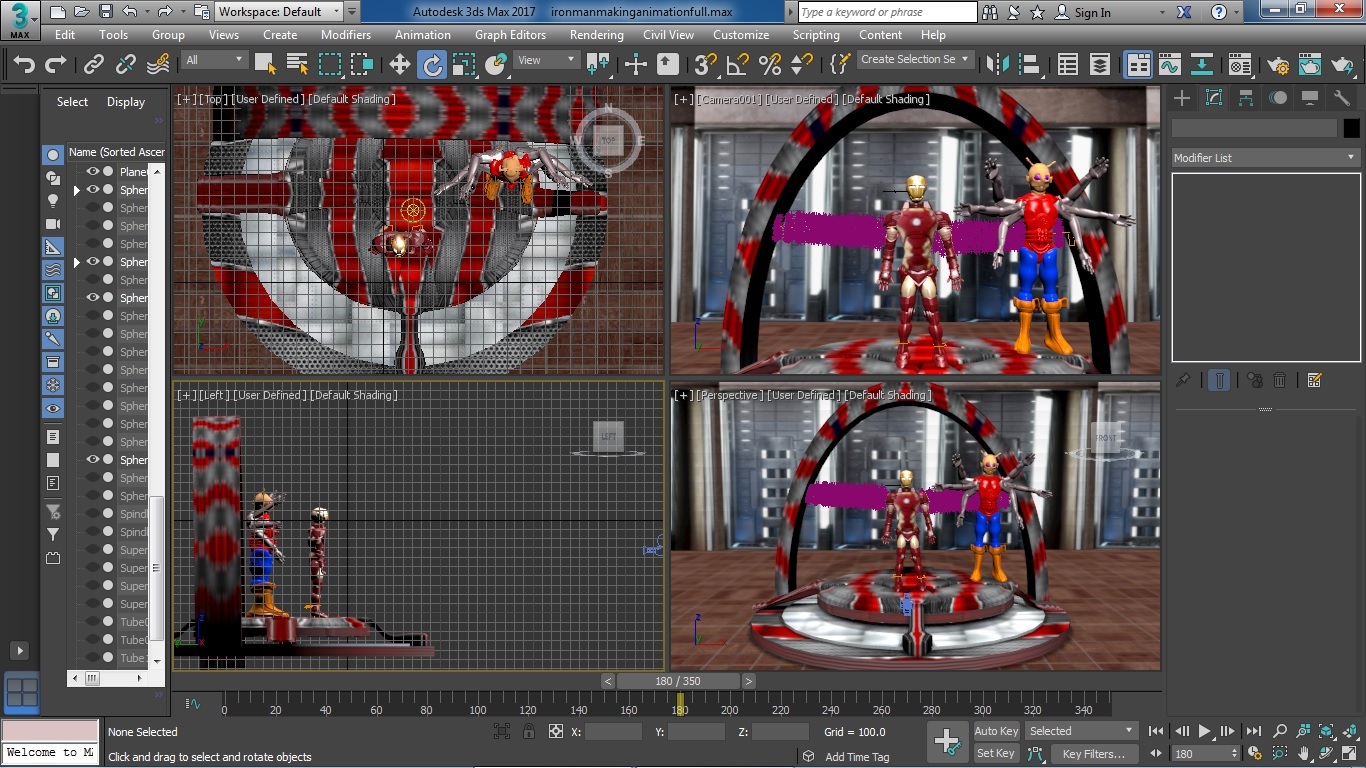Screen dimensions: 1366x768
Task: Click the 180 / 350 time slider
Action: [x=678, y=681]
